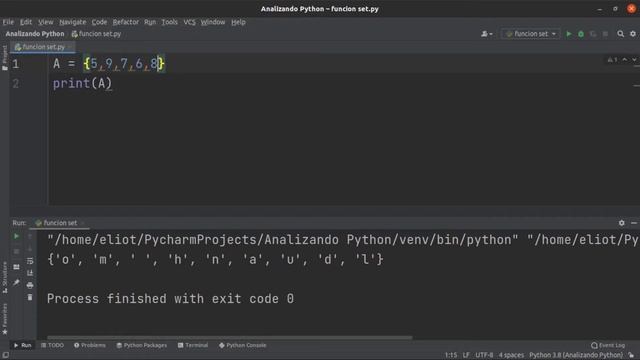The height and width of the screenshot is (360, 640).
Task: Click the Run with Coverage icon
Action: click(593, 34)
